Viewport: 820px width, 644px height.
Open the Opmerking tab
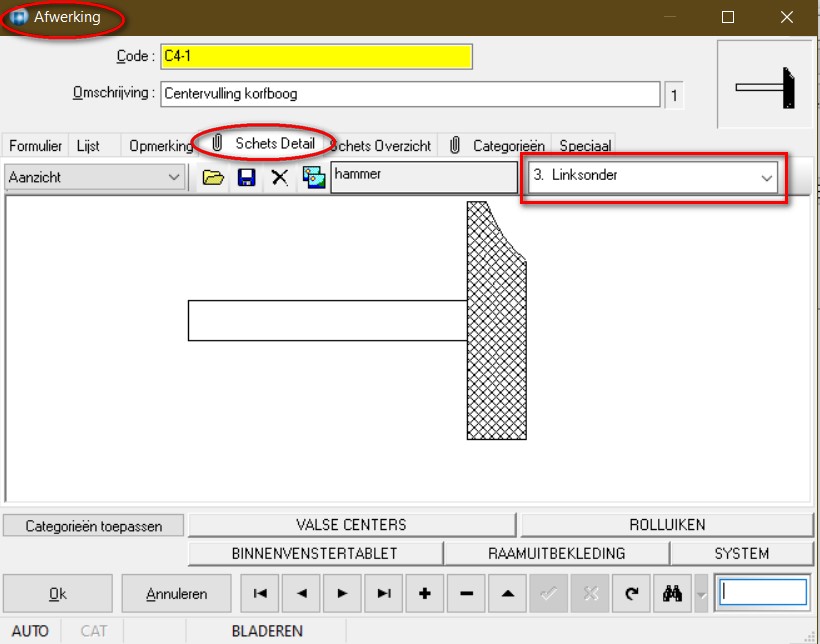161,145
